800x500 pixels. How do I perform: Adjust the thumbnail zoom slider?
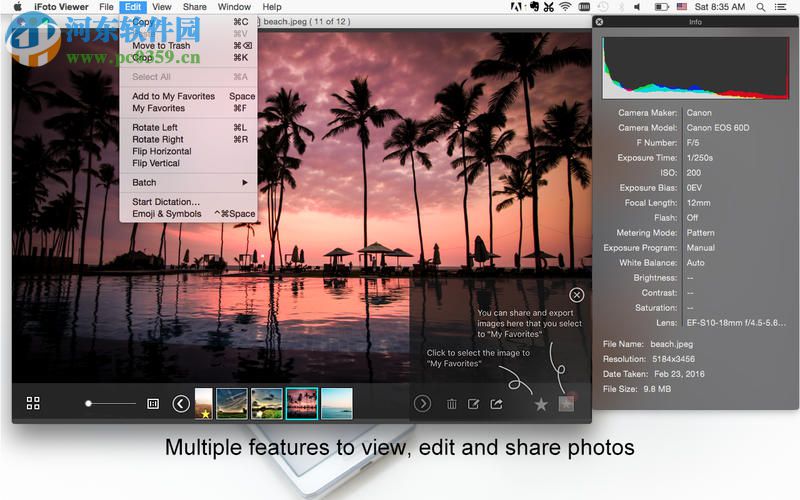pos(110,404)
